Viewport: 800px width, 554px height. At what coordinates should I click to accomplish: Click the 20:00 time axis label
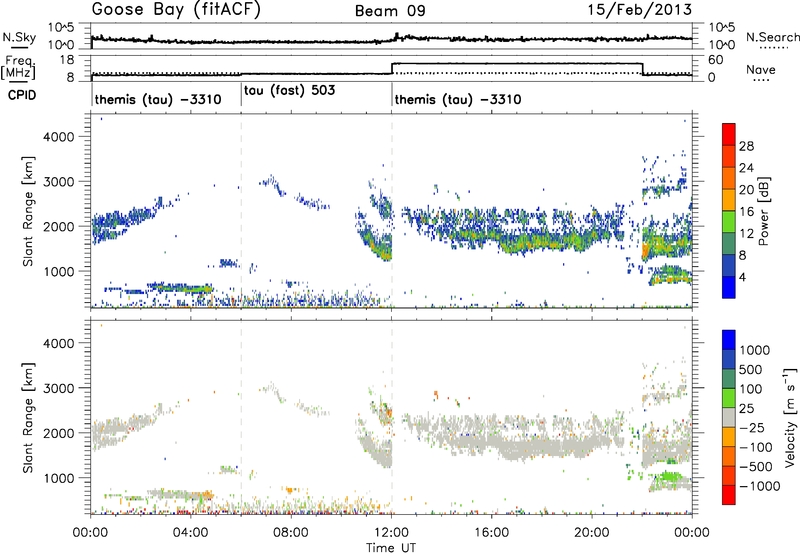591,533
